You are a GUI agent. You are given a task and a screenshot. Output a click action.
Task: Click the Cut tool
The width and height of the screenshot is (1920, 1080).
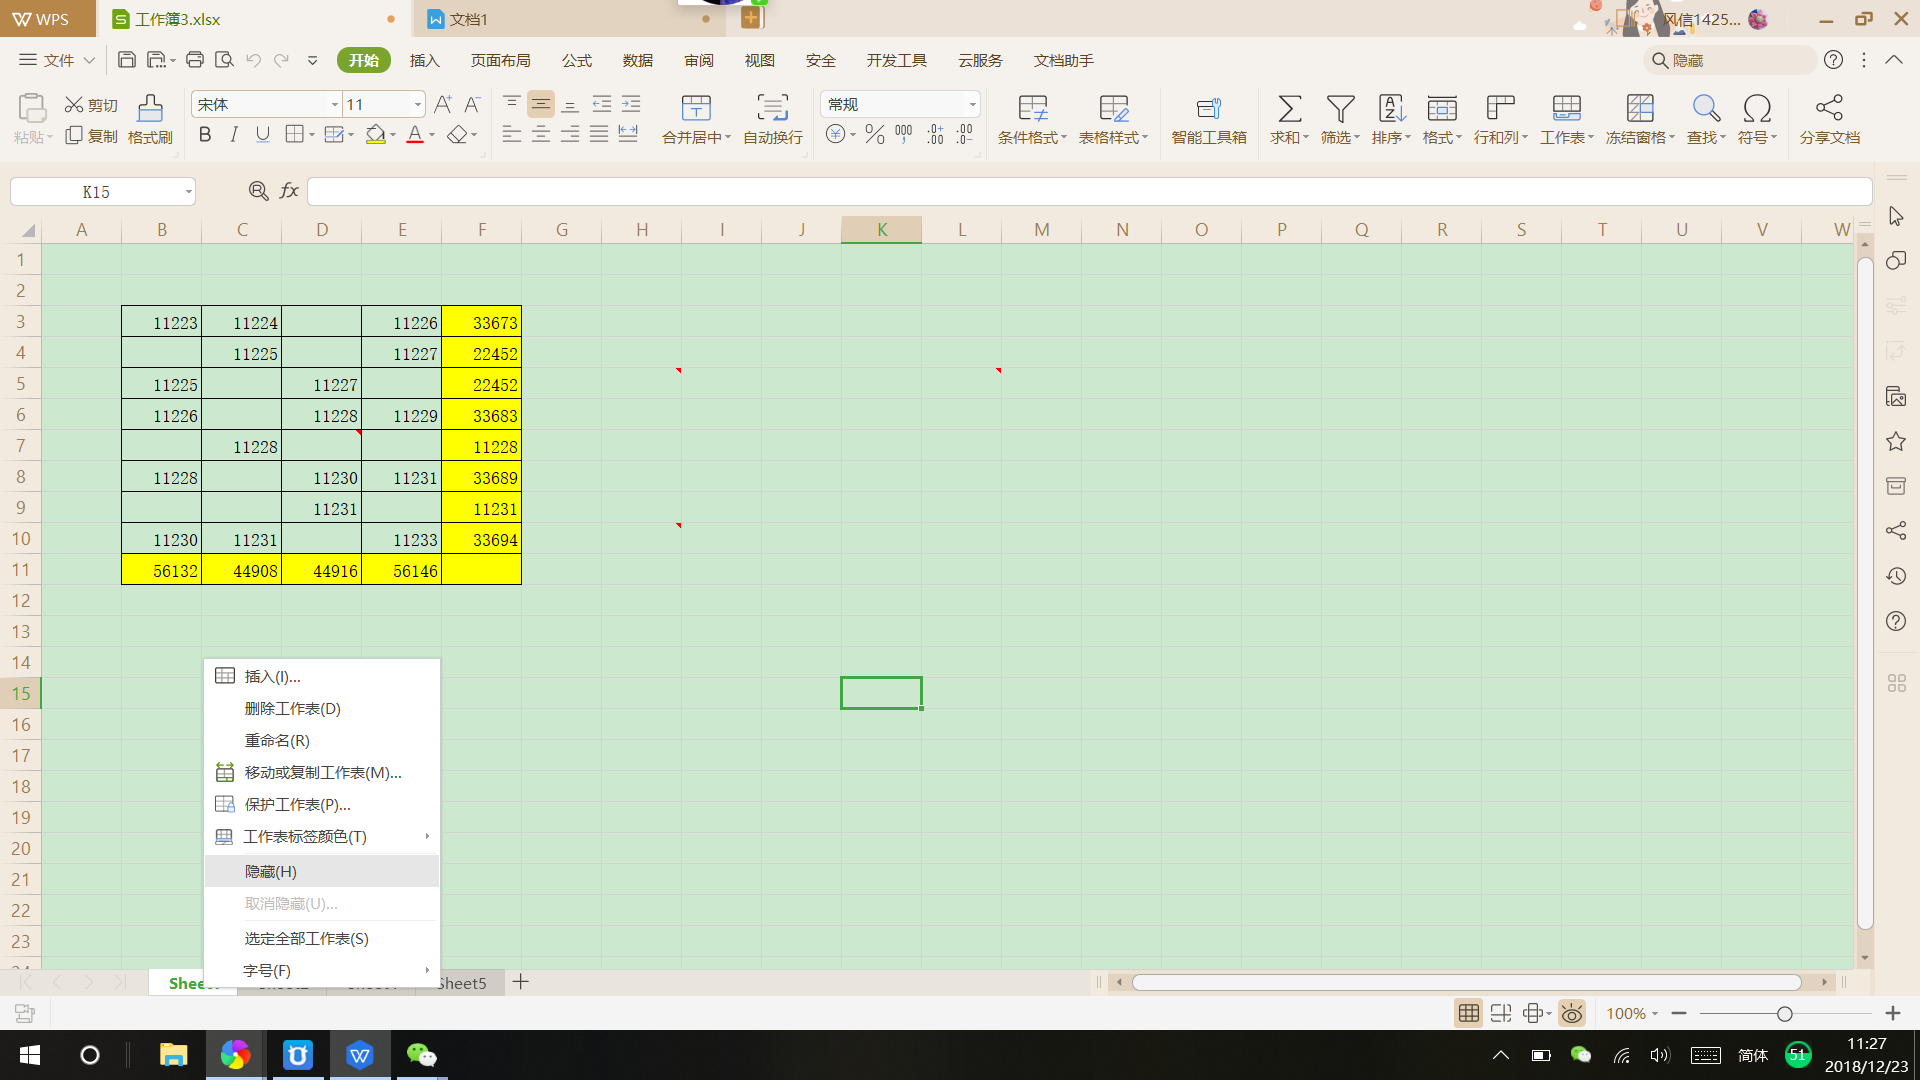[91, 105]
